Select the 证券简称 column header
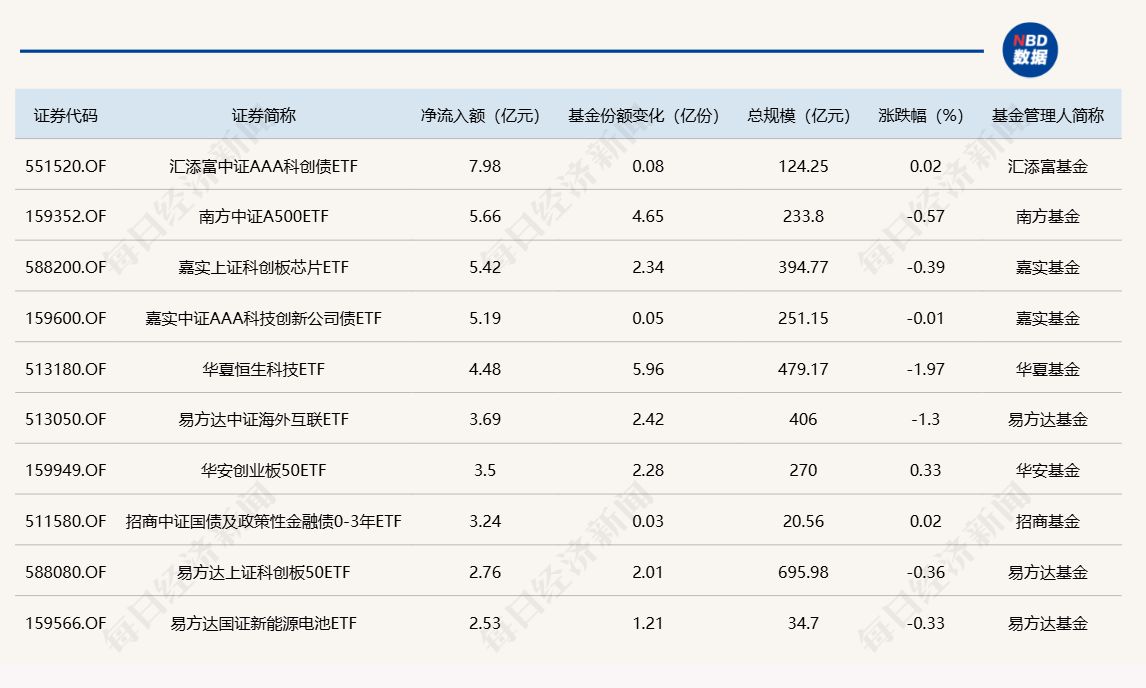 click(x=264, y=116)
